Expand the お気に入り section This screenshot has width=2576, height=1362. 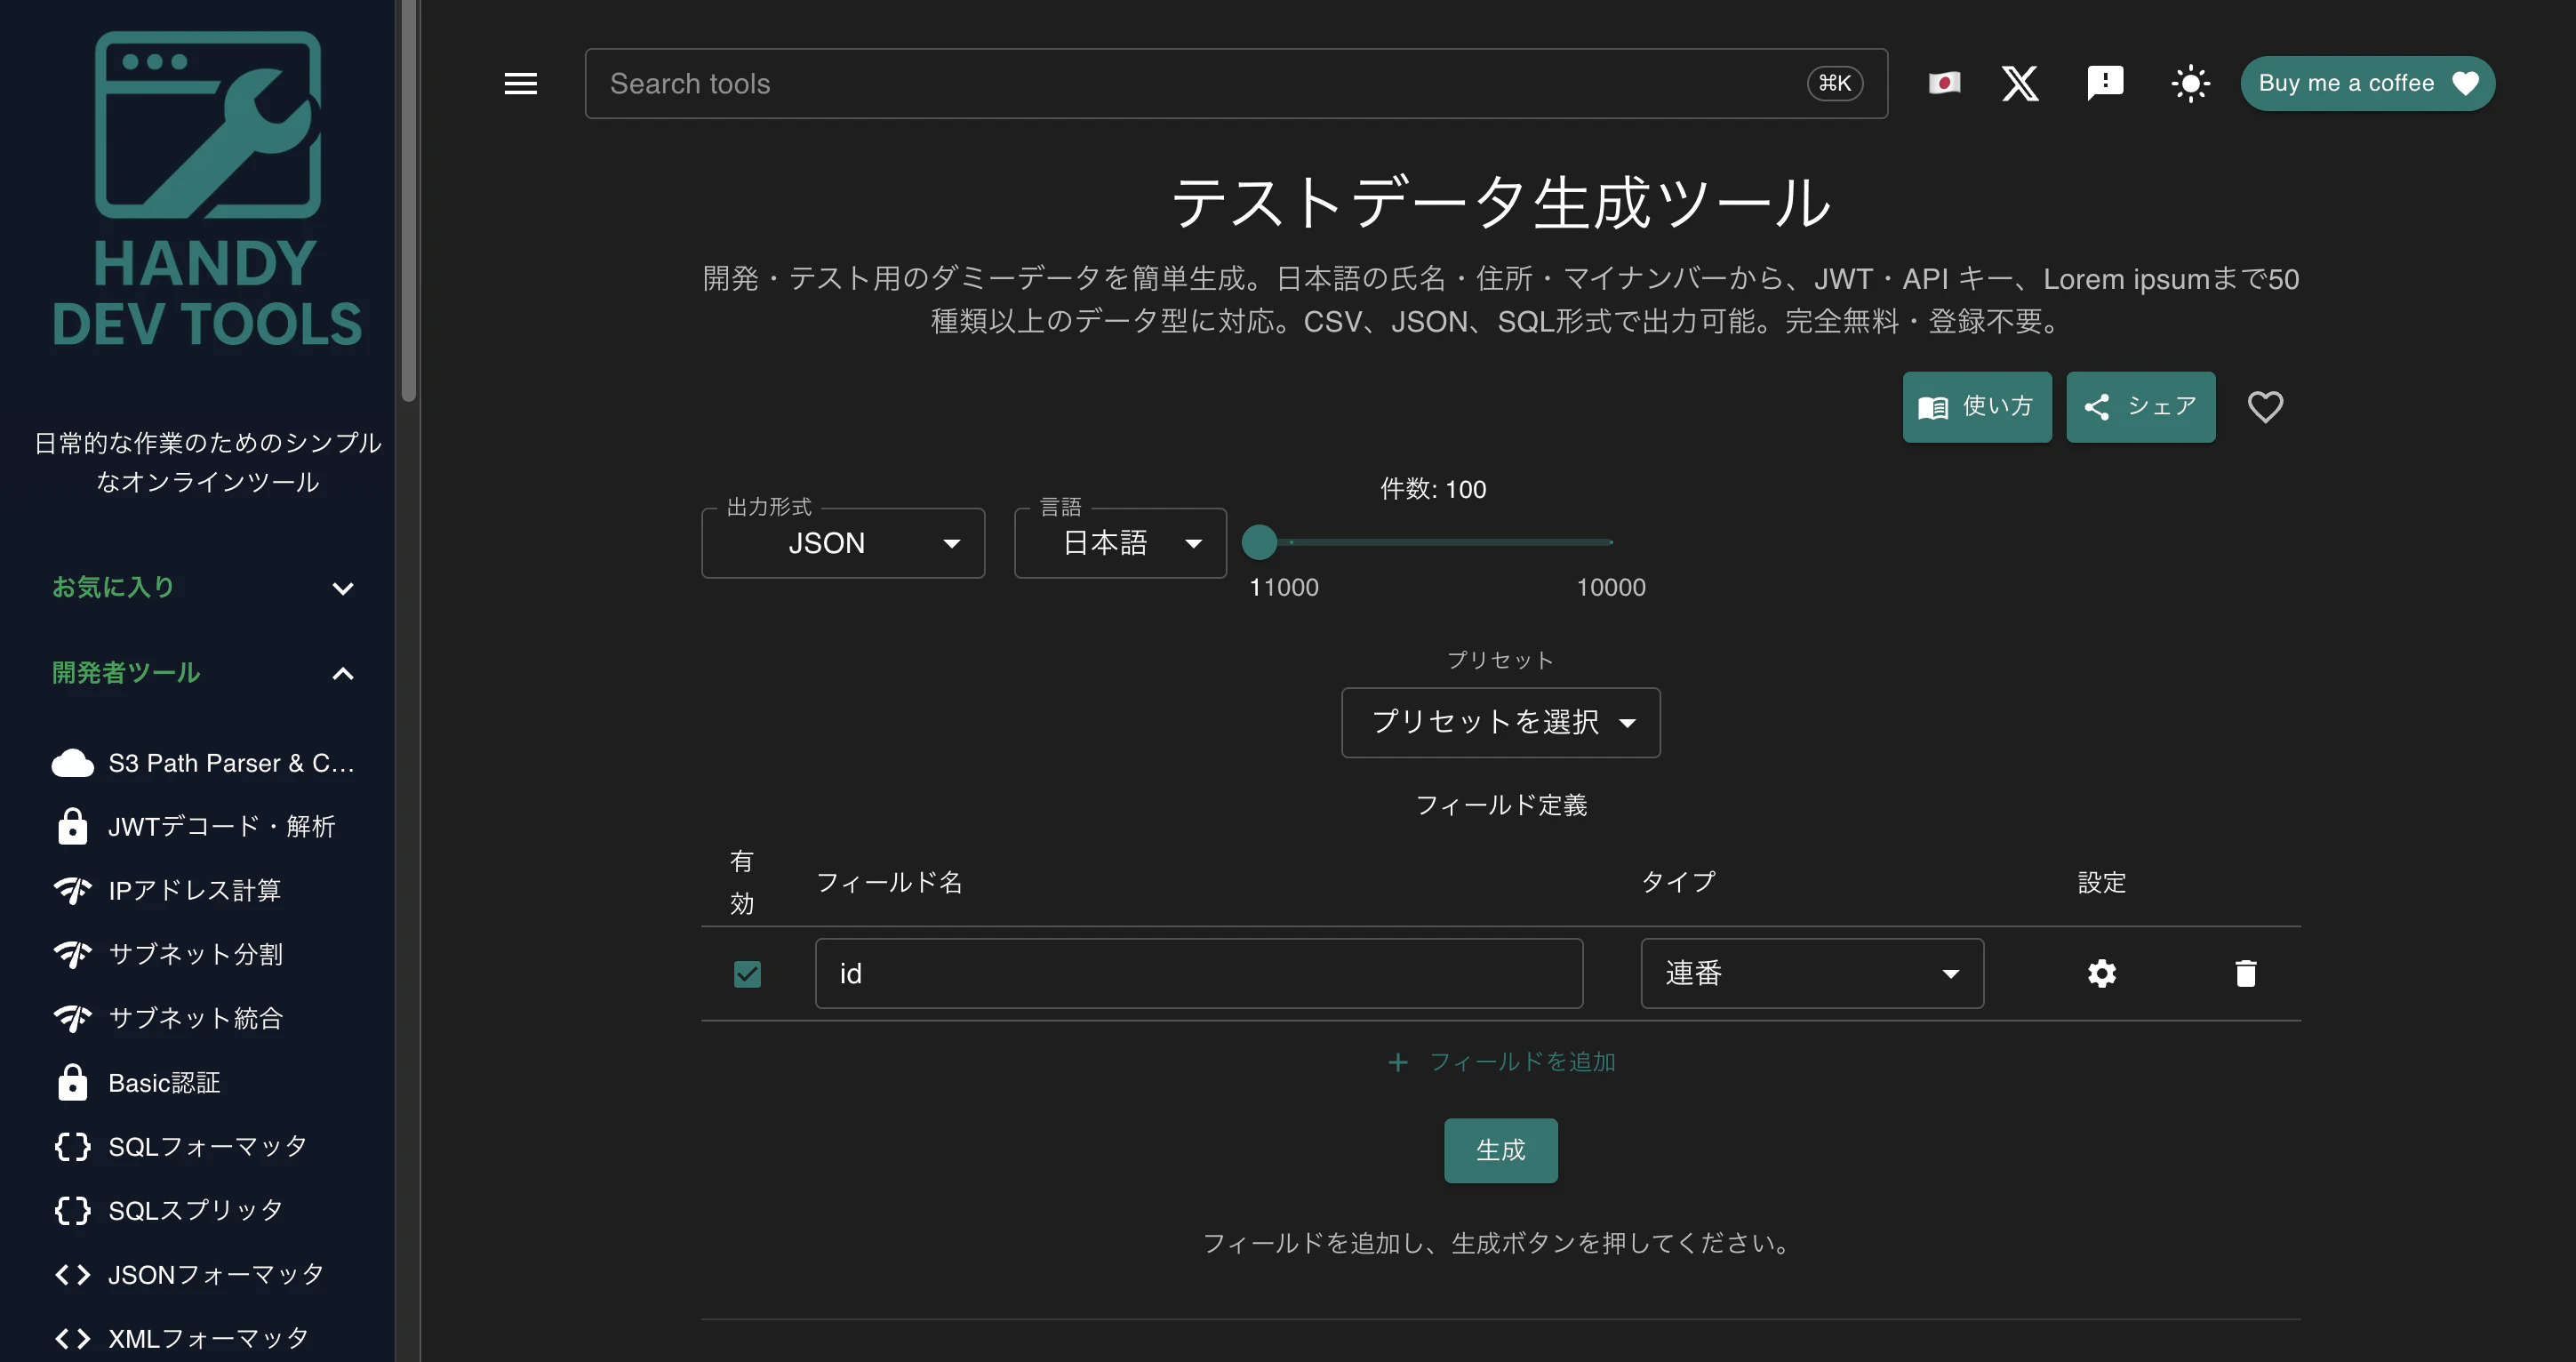click(x=204, y=588)
